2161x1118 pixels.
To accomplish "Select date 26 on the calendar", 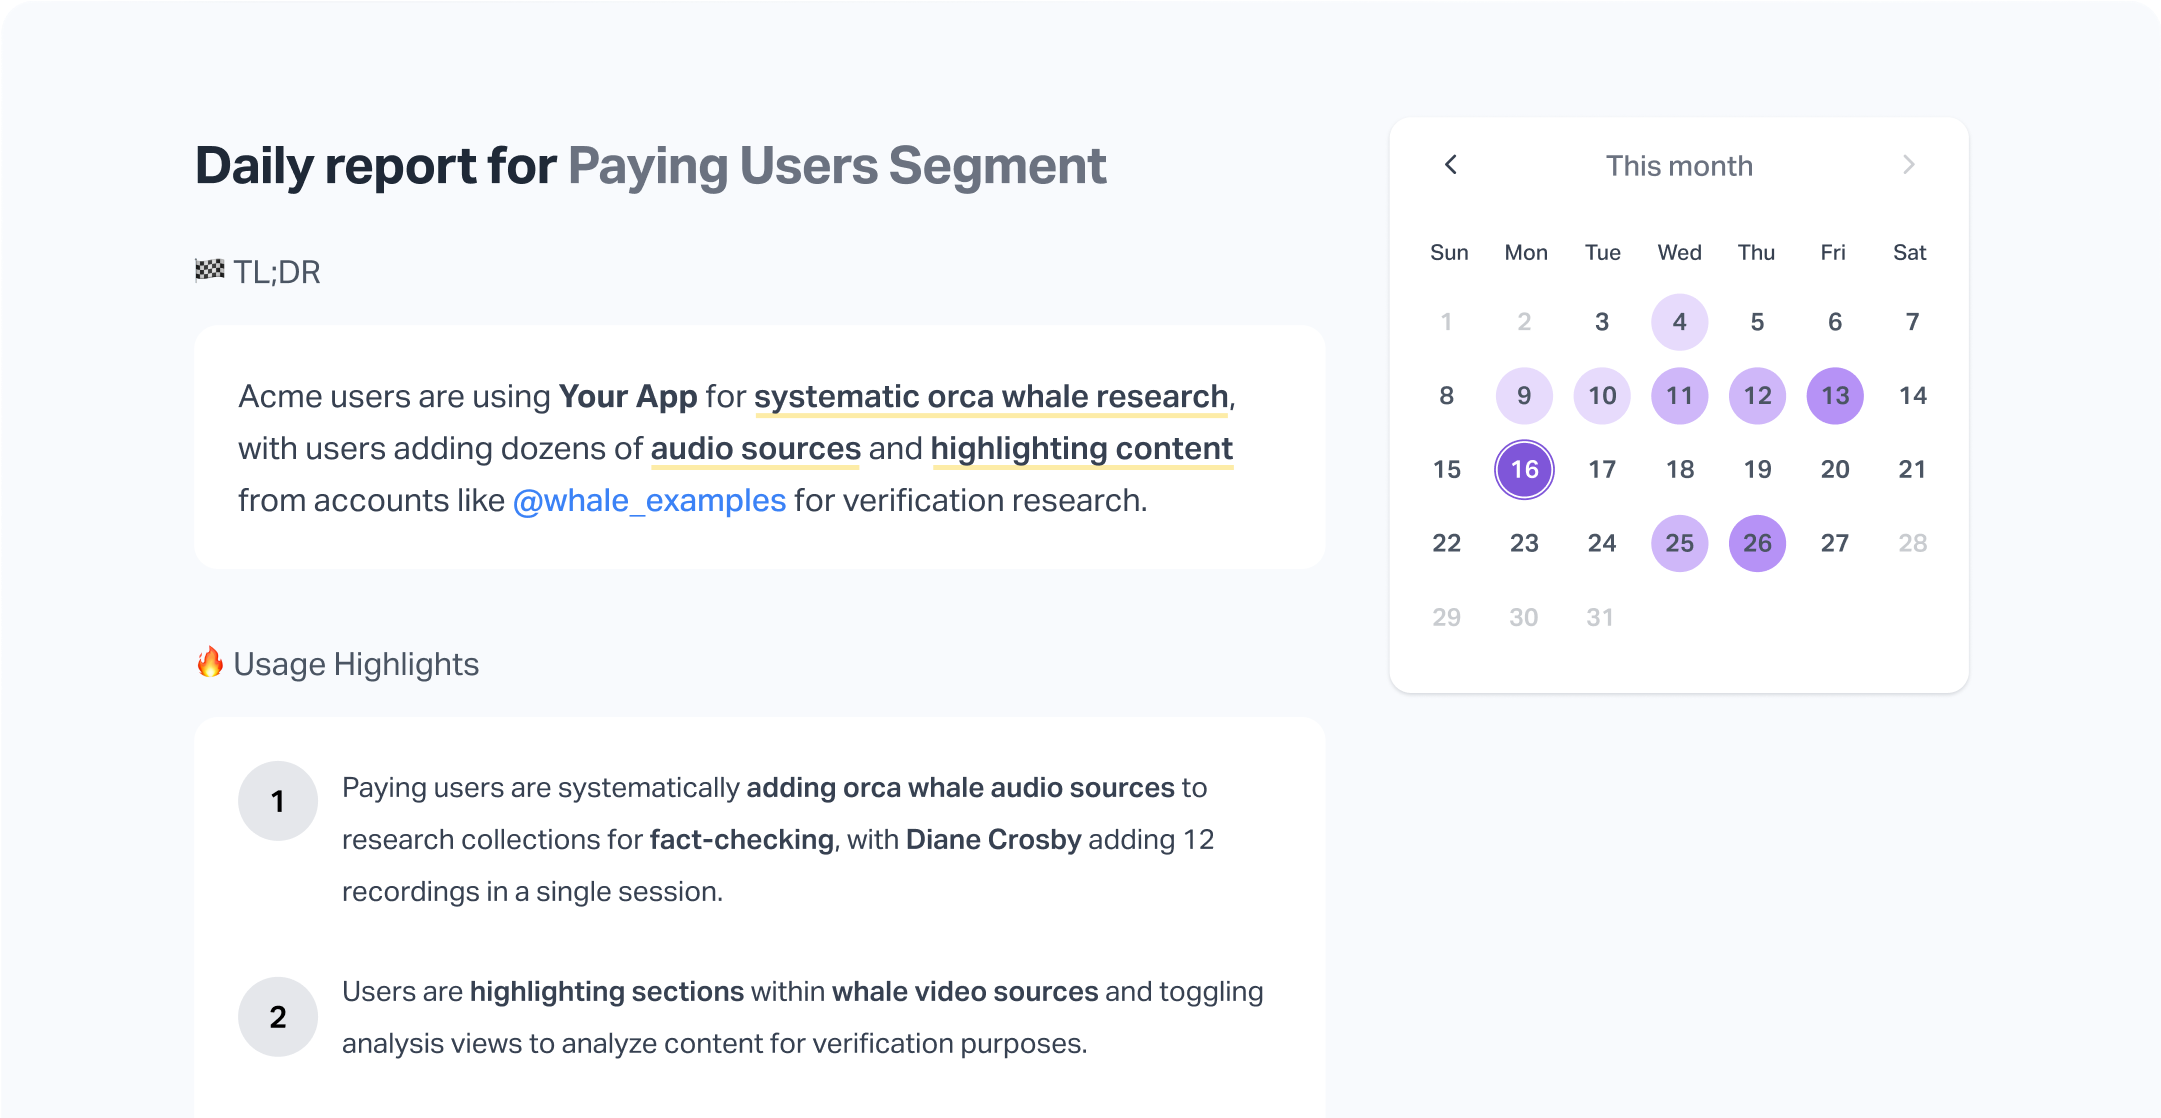I will (x=1756, y=542).
